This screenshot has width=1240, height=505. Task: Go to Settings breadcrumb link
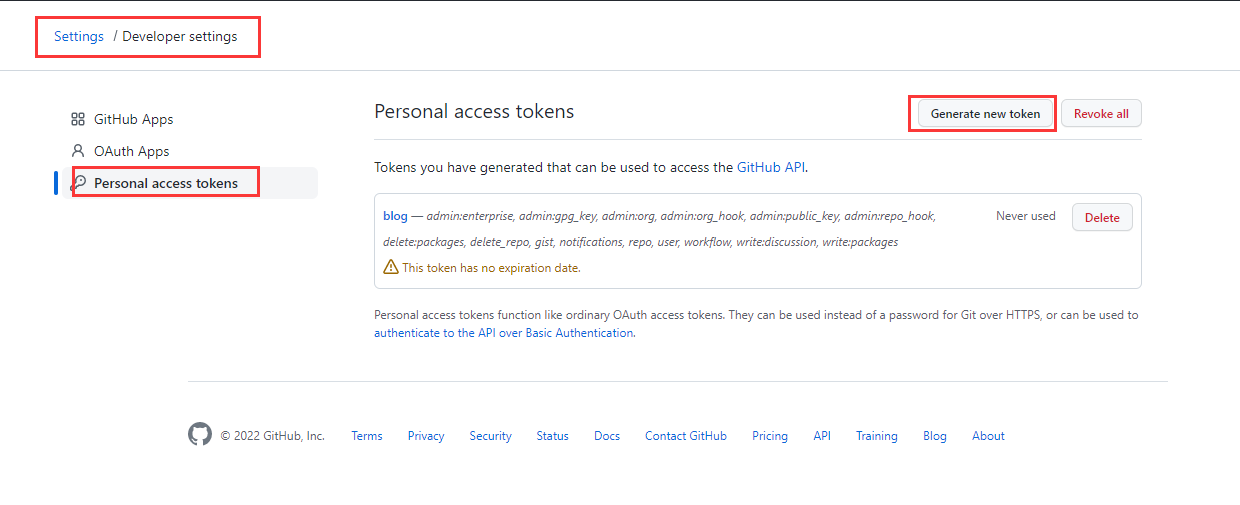(x=79, y=36)
